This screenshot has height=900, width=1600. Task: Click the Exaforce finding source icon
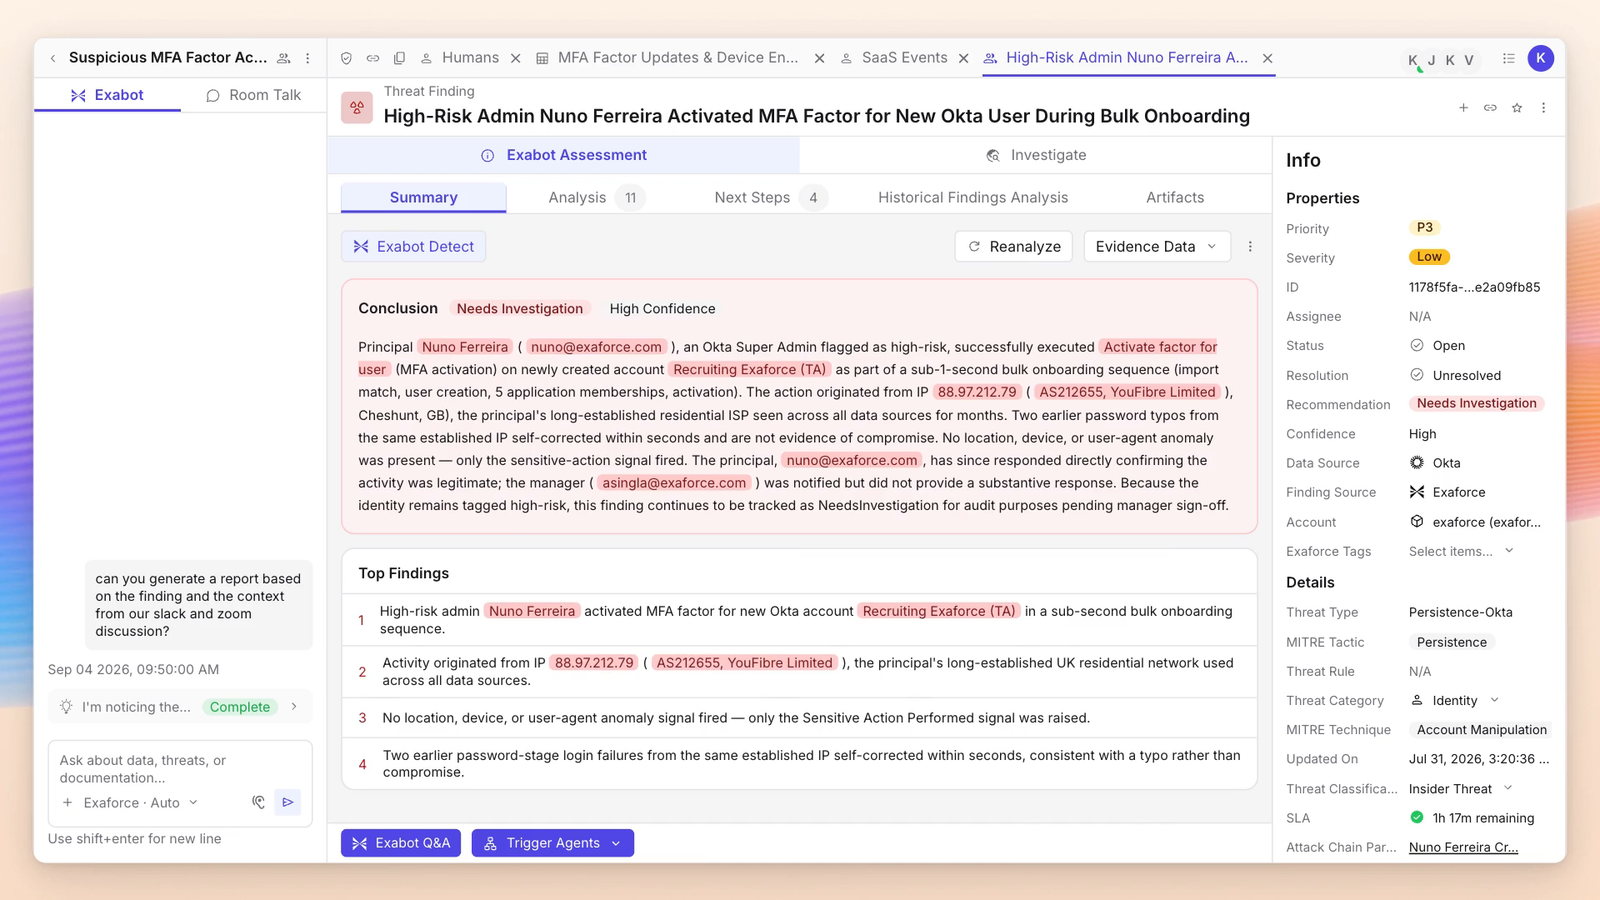1417,492
